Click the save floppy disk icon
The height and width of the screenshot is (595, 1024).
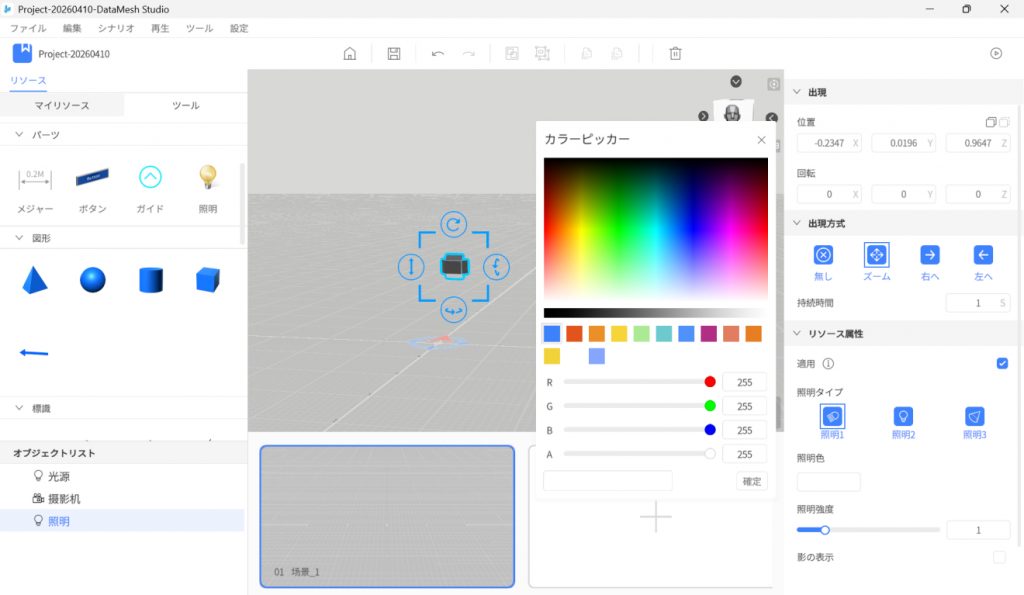coord(394,54)
